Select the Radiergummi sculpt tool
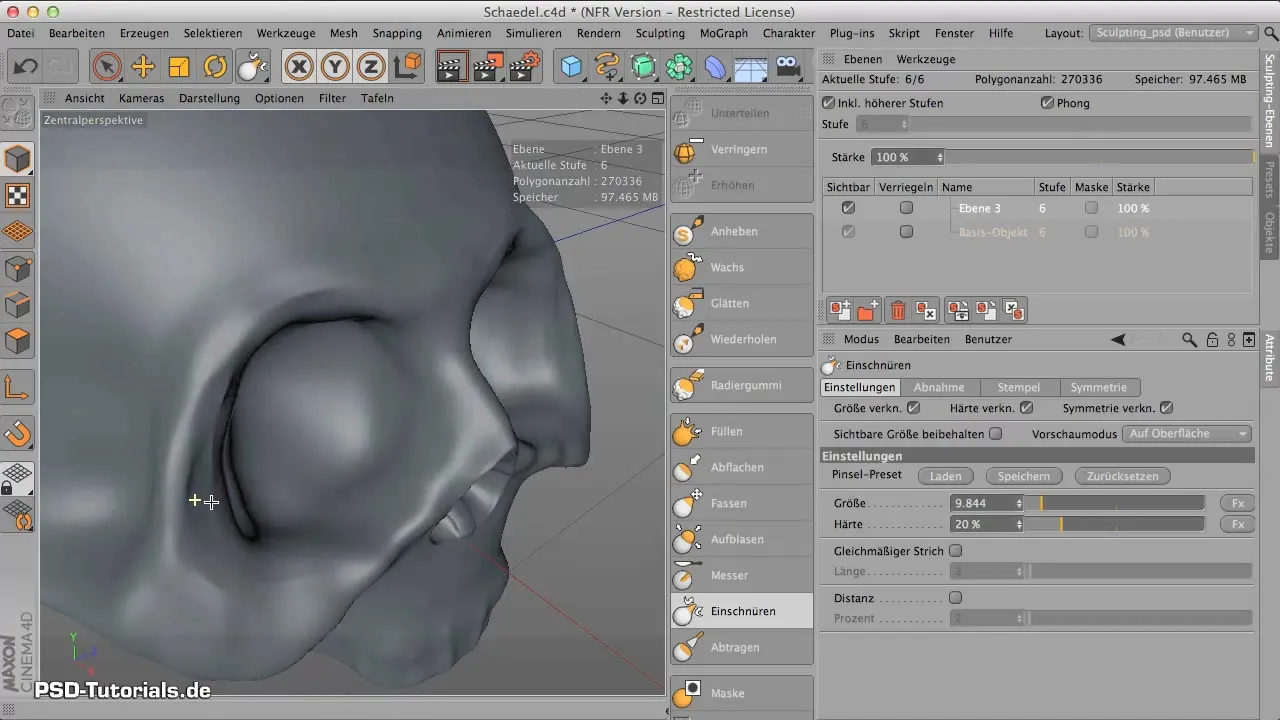This screenshot has width=1280, height=720. point(741,385)
